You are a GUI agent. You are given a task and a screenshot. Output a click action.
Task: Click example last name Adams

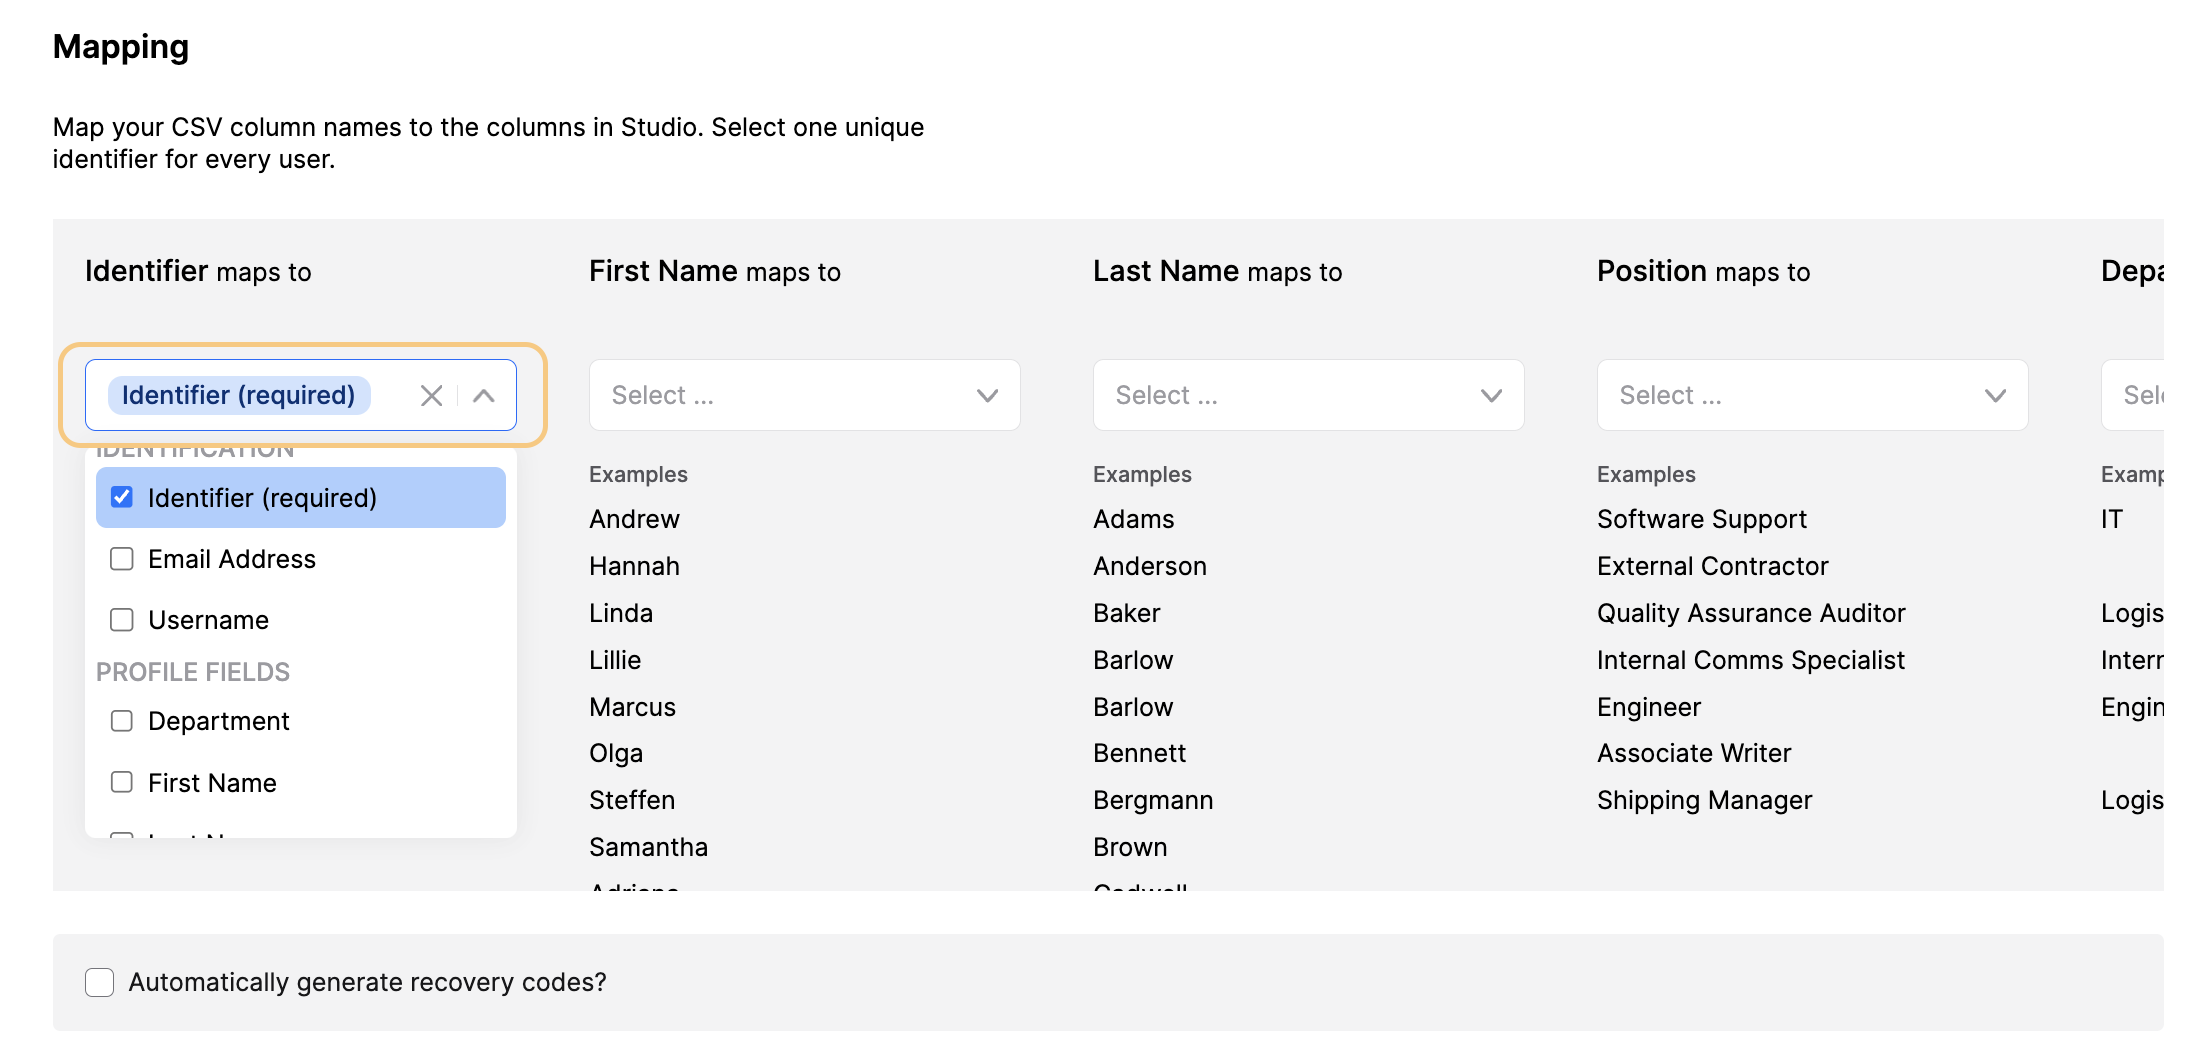[1134, 519]
